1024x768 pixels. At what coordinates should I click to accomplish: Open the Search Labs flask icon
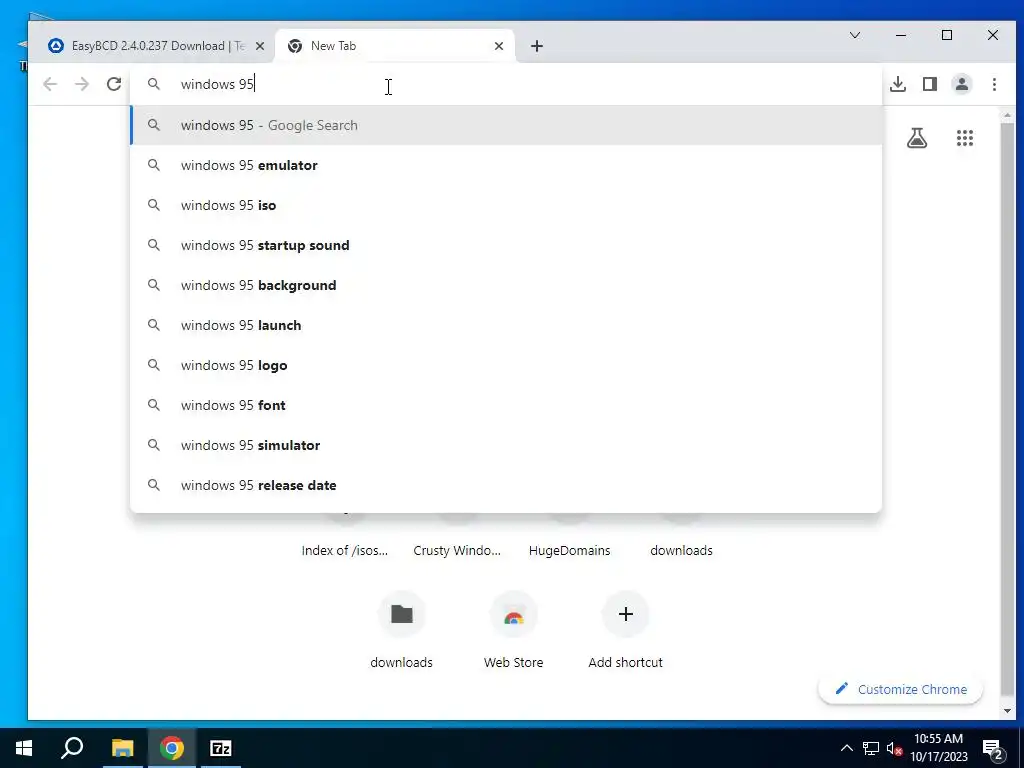(917, 138)
